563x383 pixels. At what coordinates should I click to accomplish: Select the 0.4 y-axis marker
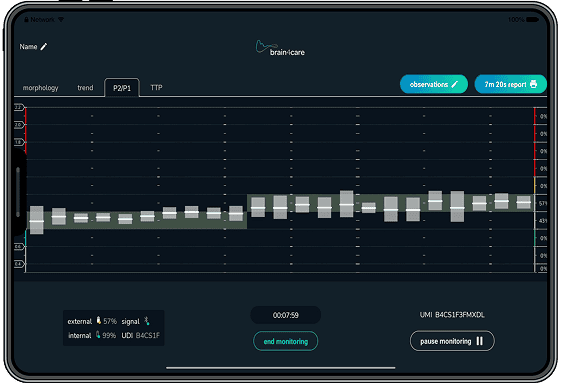(x=19, y=264)
